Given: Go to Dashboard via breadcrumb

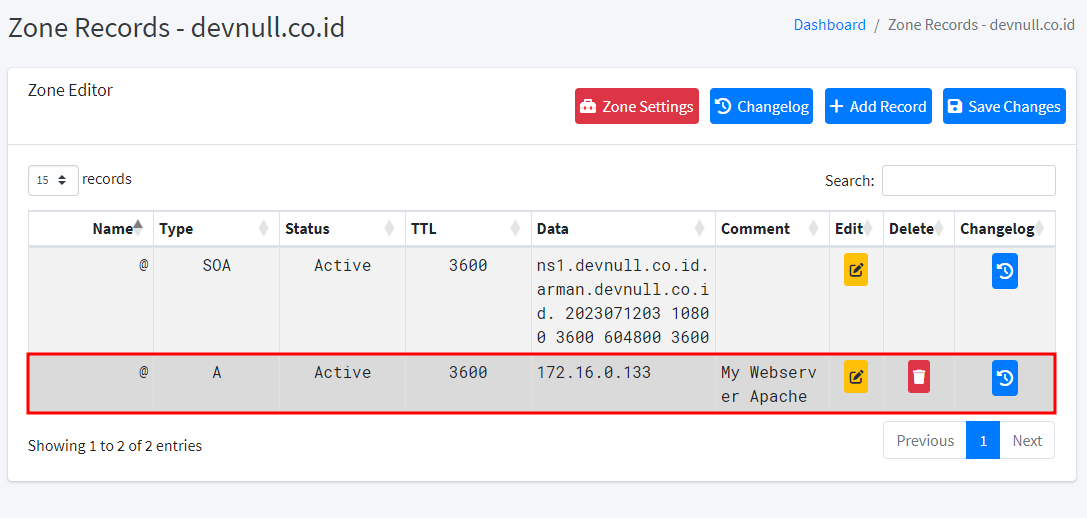Looking at the screenshot, I should [x=829, y=25].
